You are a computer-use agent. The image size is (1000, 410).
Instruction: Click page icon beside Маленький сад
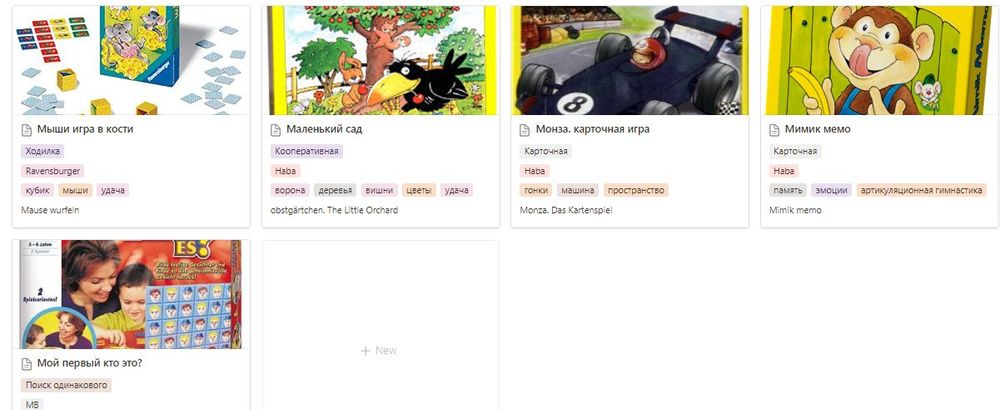coord(276,130)
